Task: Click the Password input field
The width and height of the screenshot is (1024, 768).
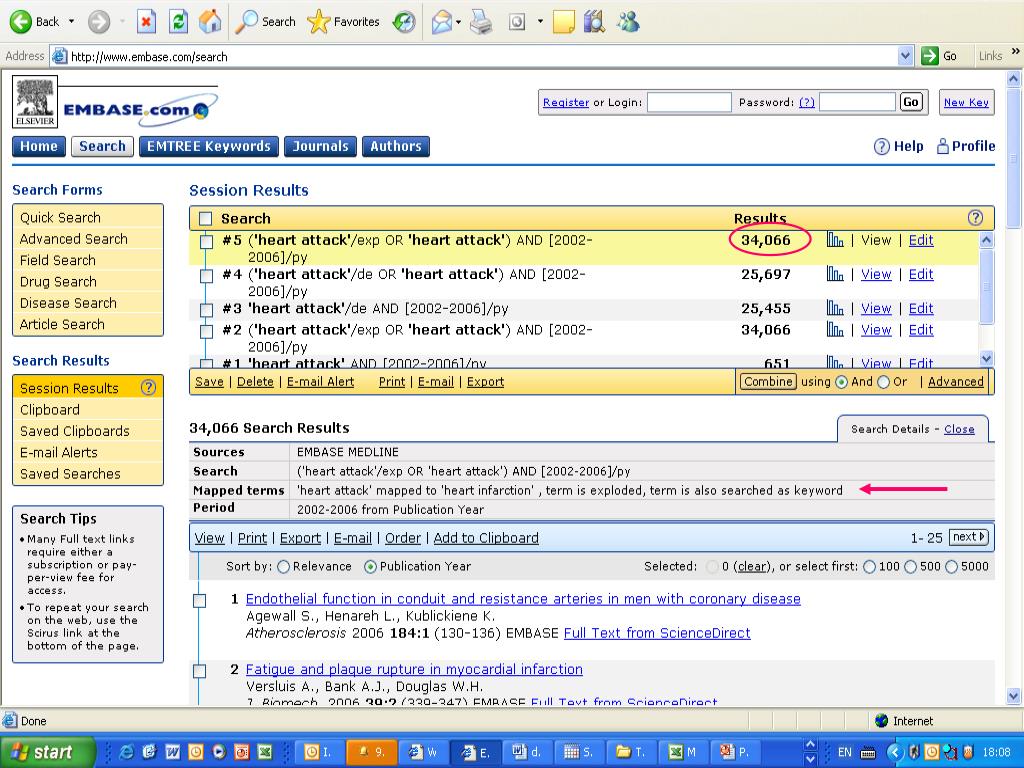Action: [857, 102]
